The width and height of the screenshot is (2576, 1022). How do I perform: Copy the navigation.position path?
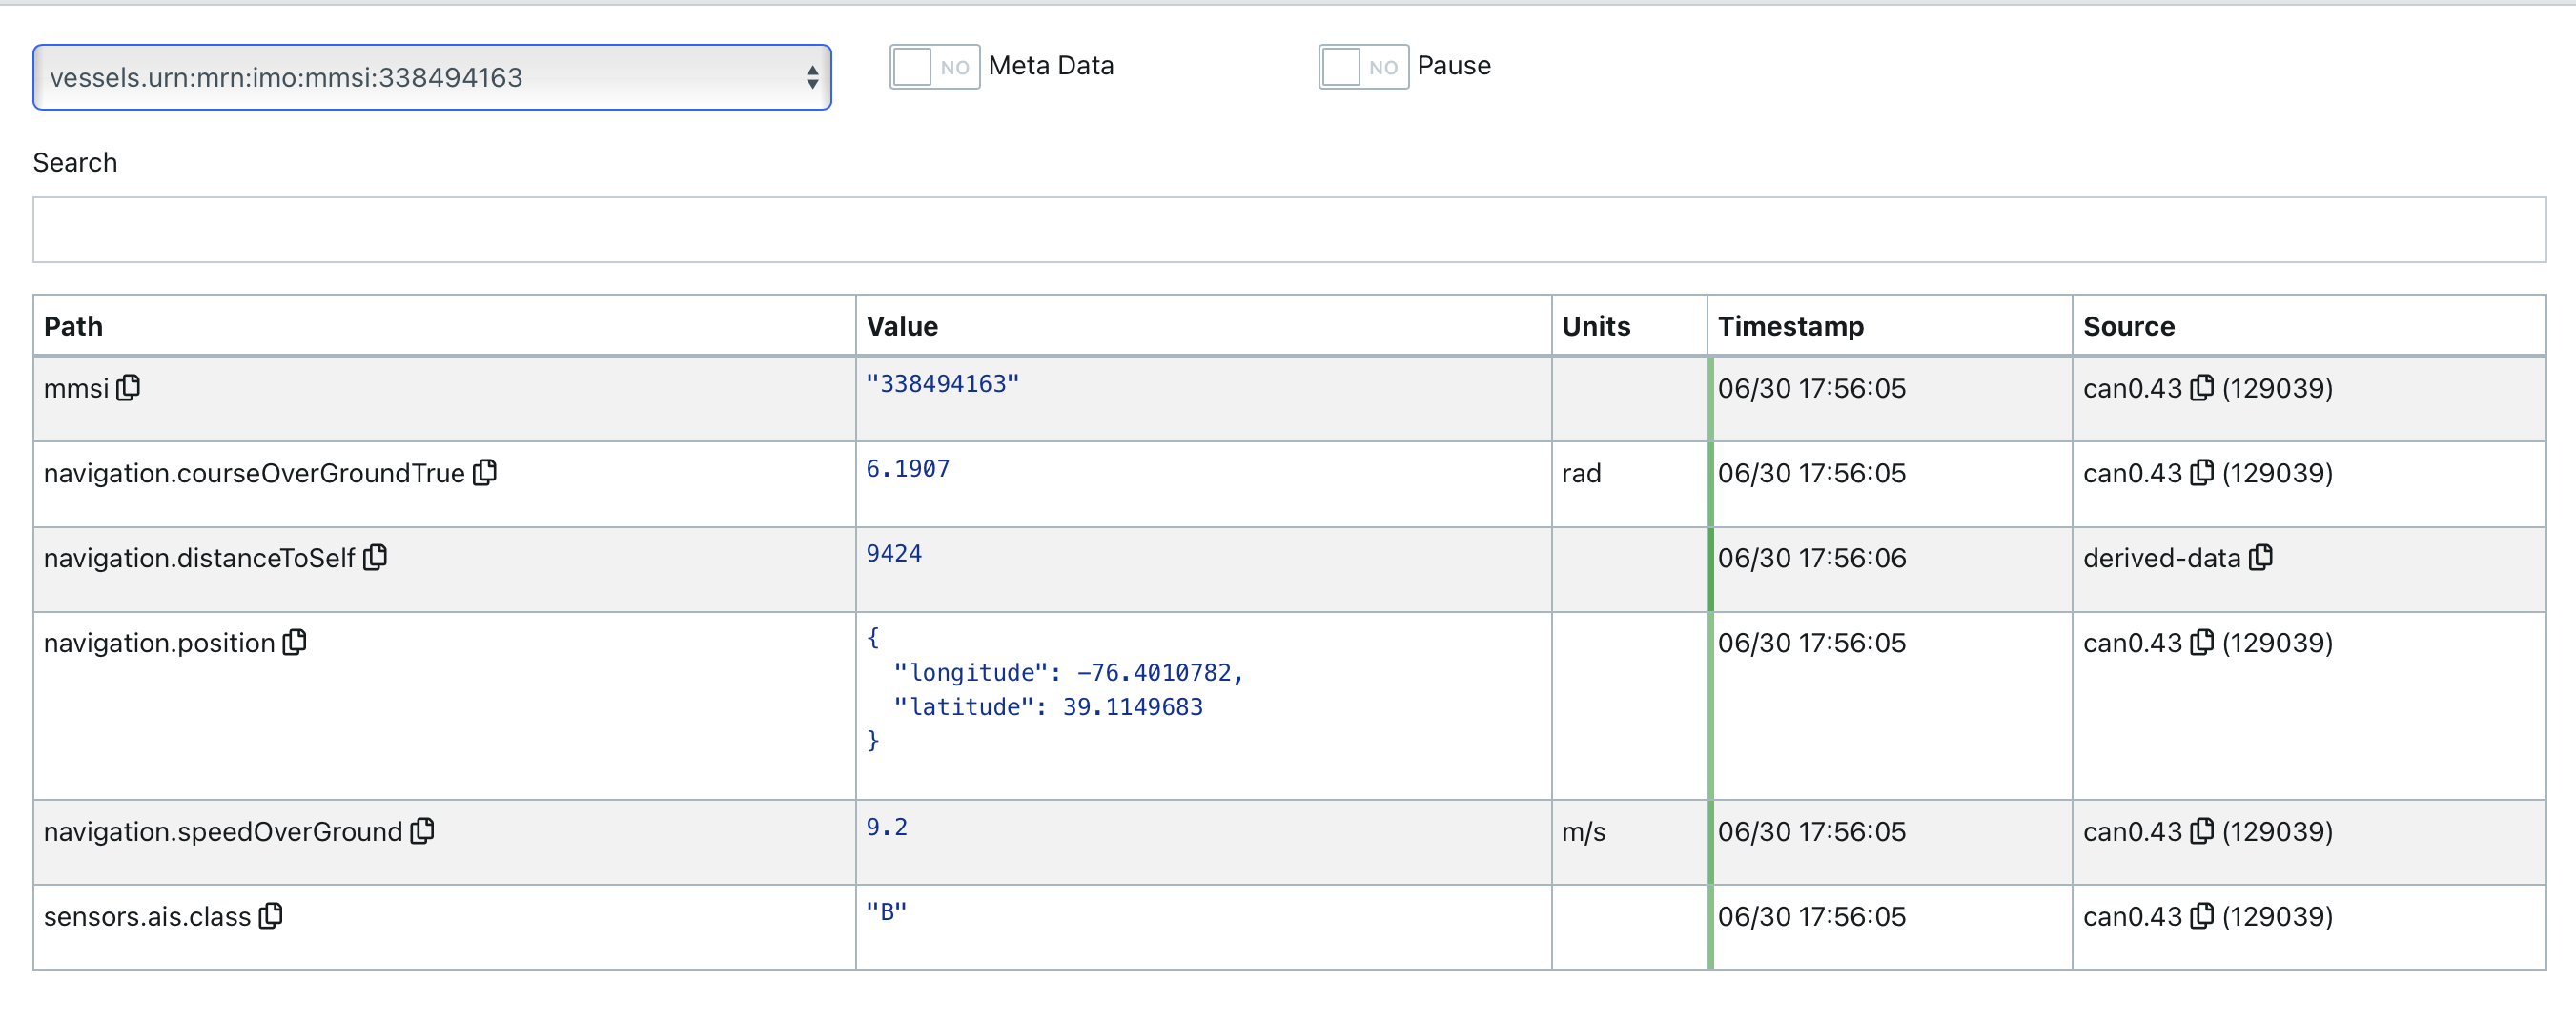[295, 643]
